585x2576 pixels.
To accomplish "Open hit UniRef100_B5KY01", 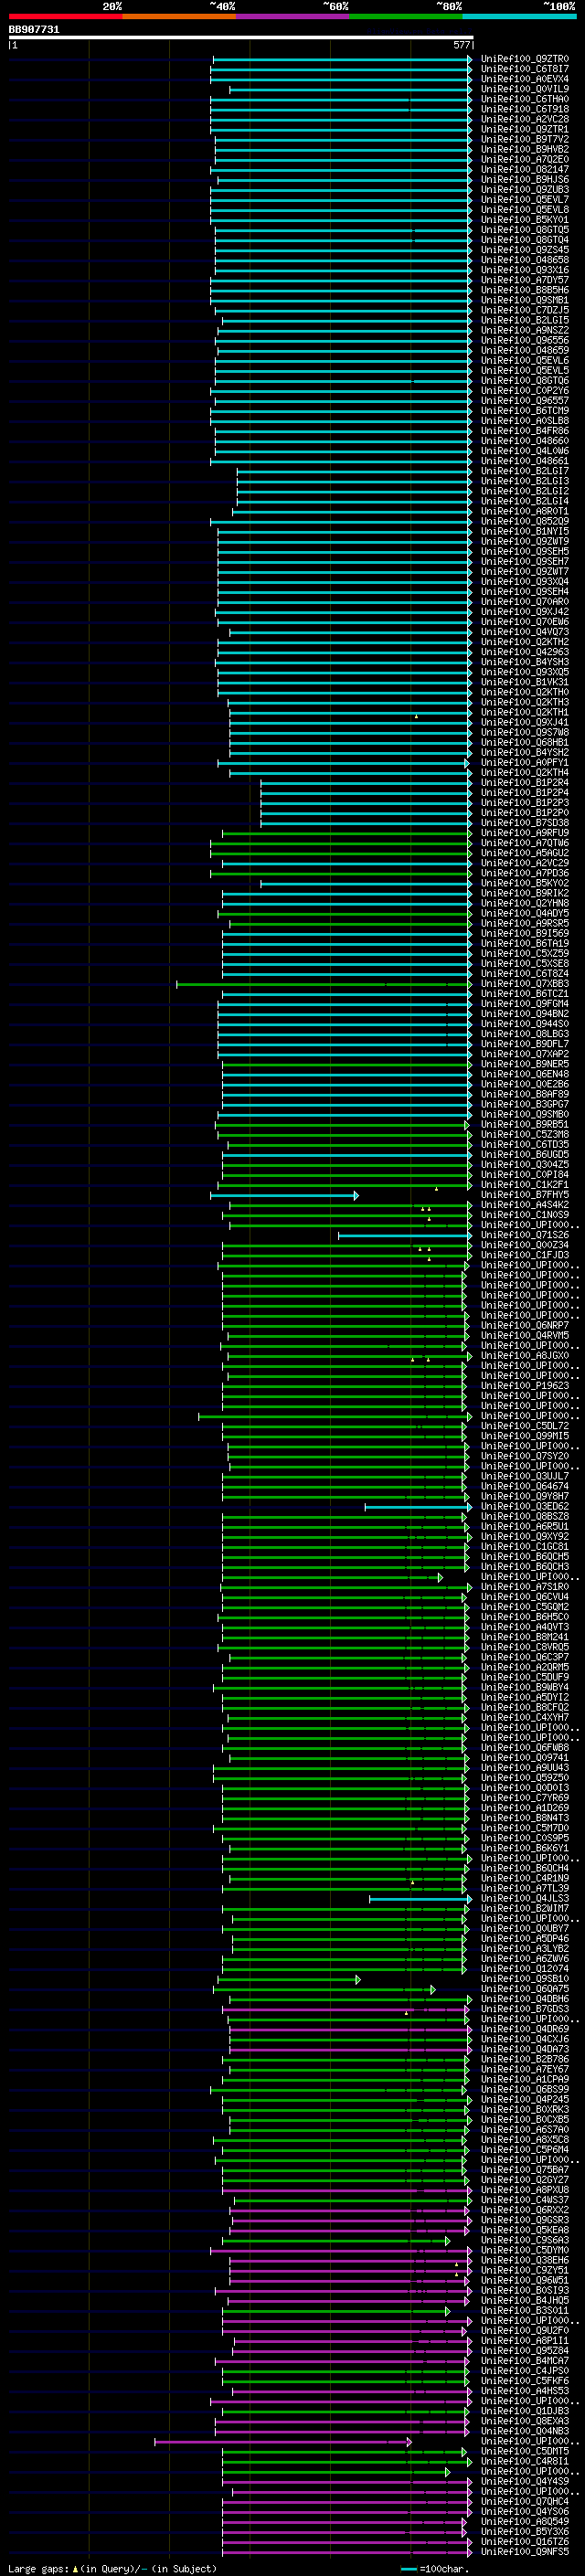I will click(525, 220).
